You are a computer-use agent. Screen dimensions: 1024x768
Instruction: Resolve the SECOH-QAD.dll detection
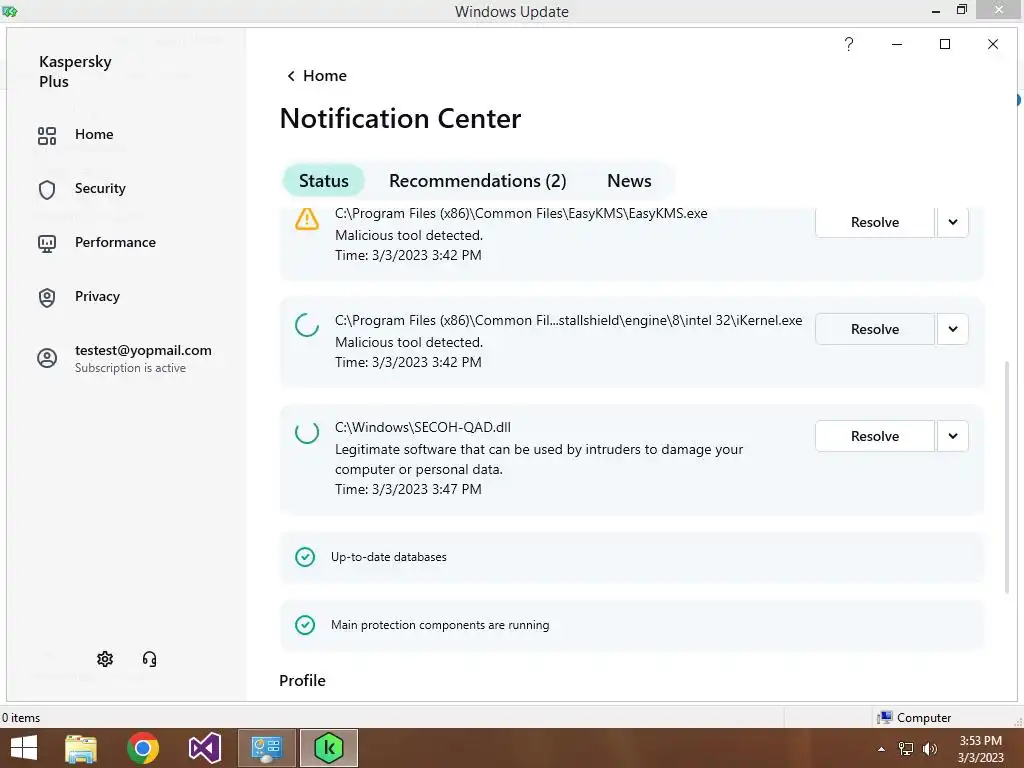point(875,436)
